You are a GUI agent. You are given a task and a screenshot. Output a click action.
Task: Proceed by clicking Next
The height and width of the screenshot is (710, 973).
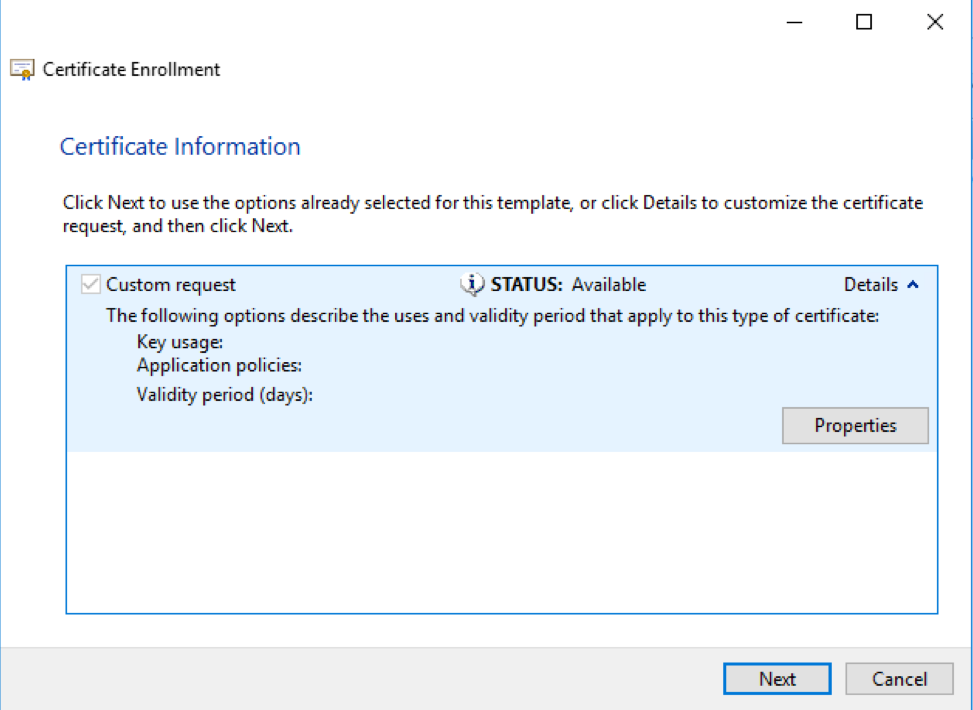tap(777, 678)
